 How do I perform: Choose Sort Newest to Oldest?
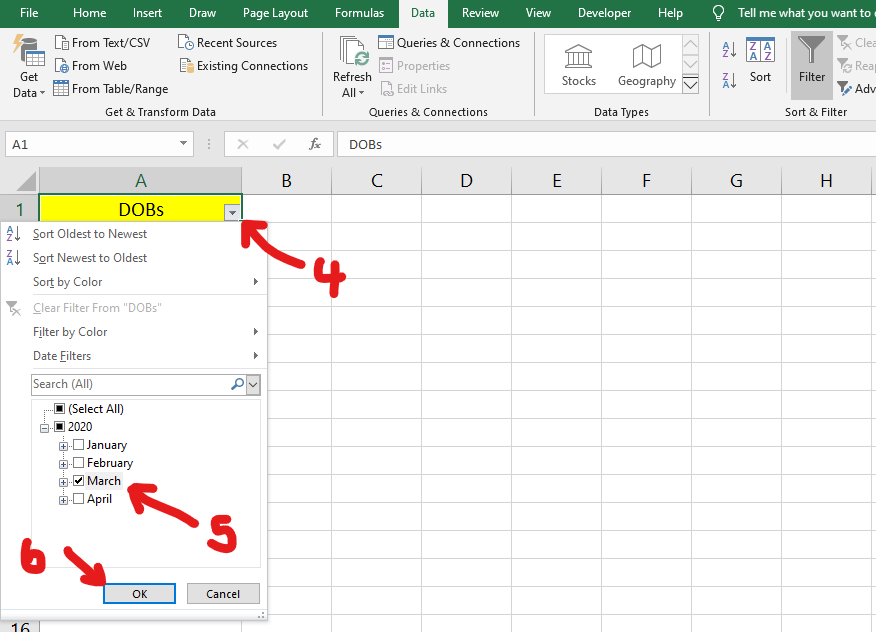[134, 258]
